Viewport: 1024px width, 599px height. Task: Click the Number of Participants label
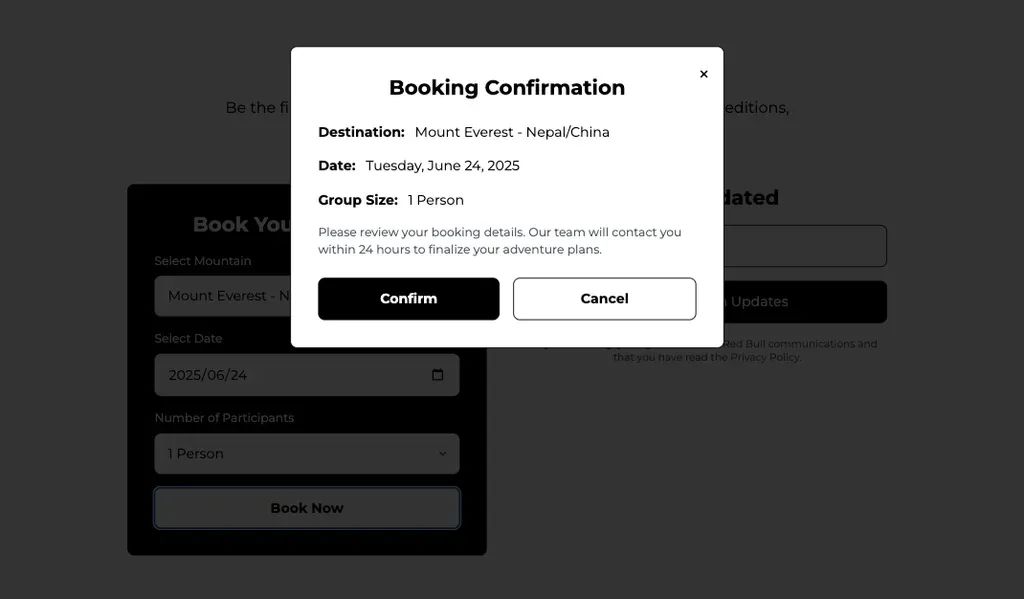tap(224, 418)
